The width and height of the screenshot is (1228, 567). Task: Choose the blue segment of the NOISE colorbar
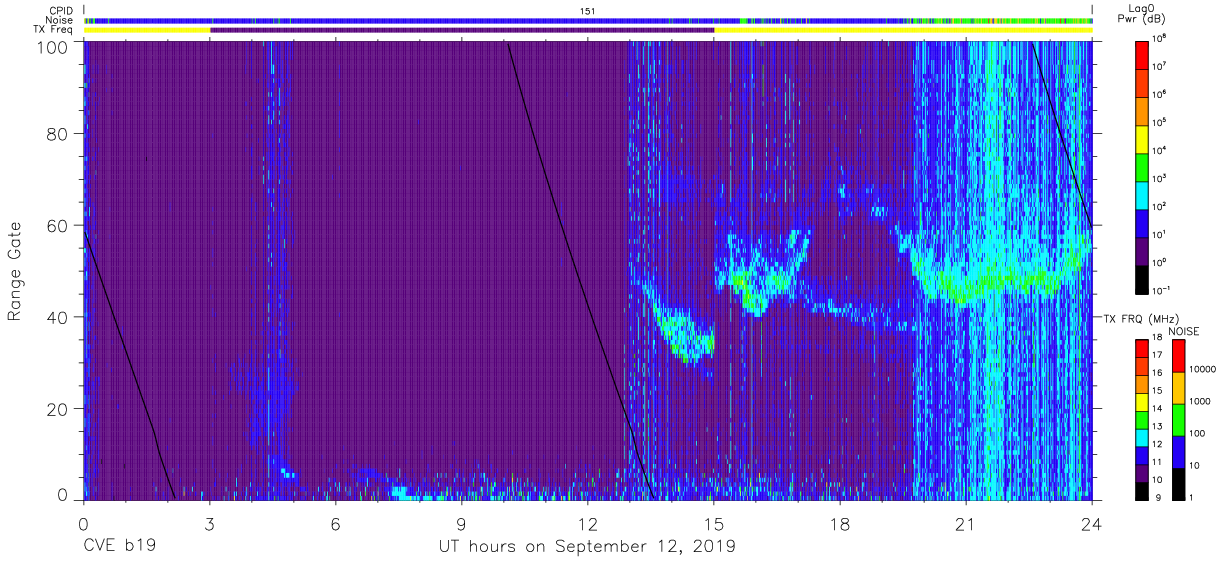tap(1179, 451)
